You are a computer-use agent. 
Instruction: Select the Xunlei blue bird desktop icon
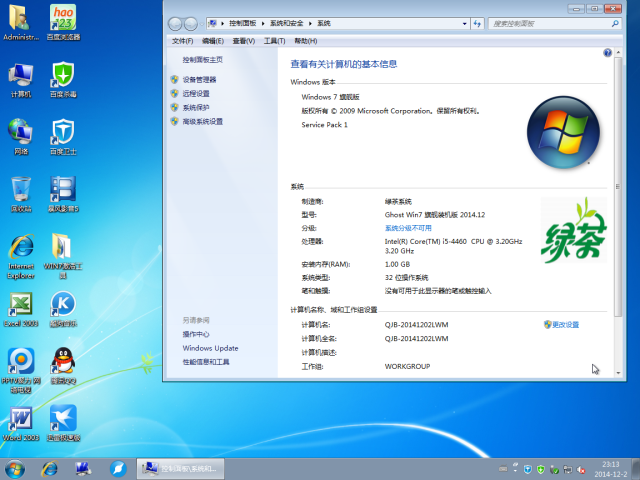click(63, 424)
